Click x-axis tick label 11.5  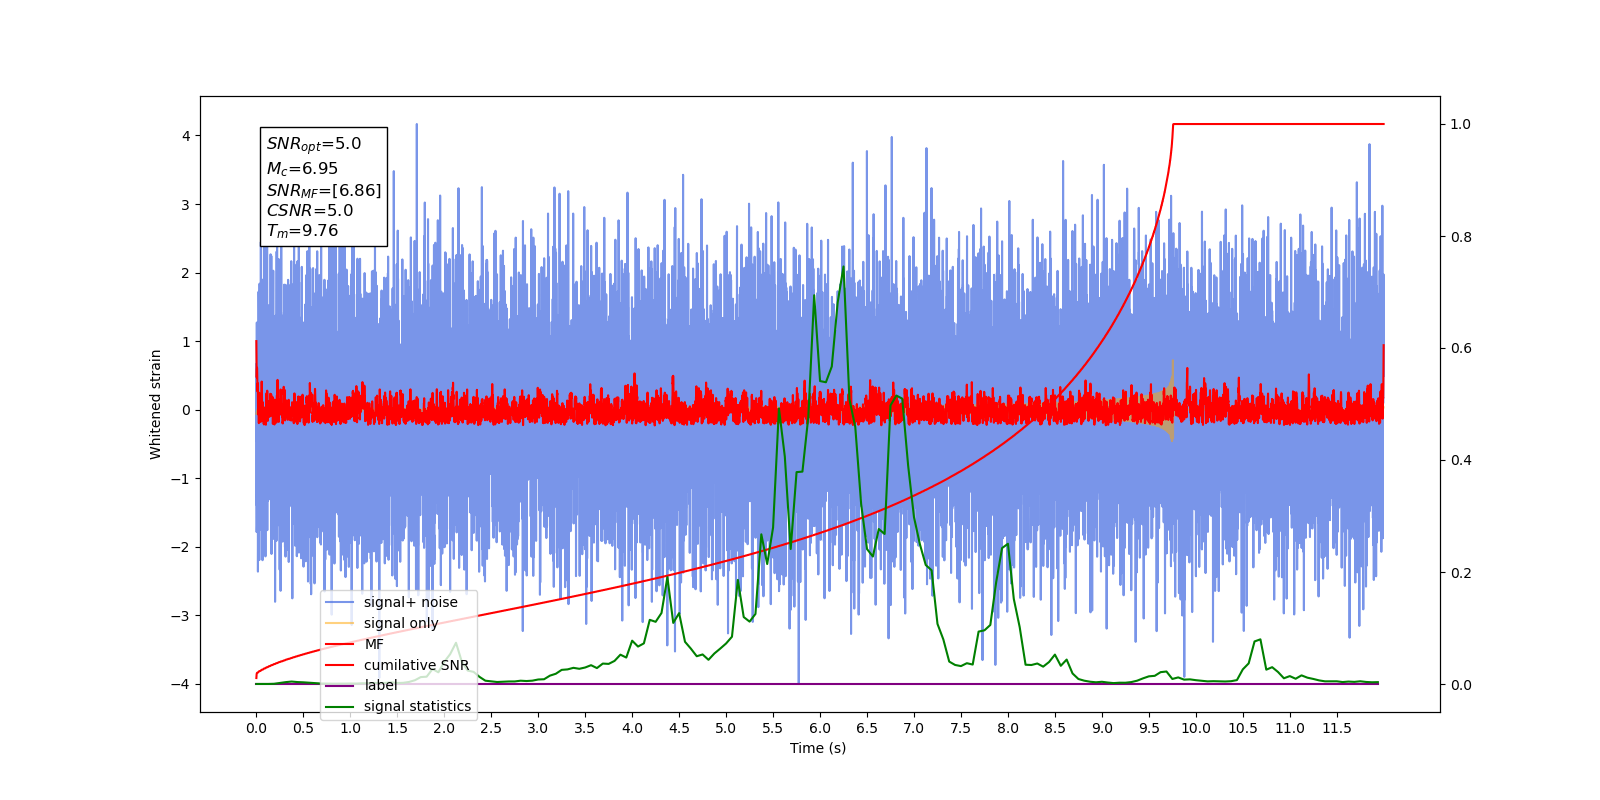(1337, 729)
